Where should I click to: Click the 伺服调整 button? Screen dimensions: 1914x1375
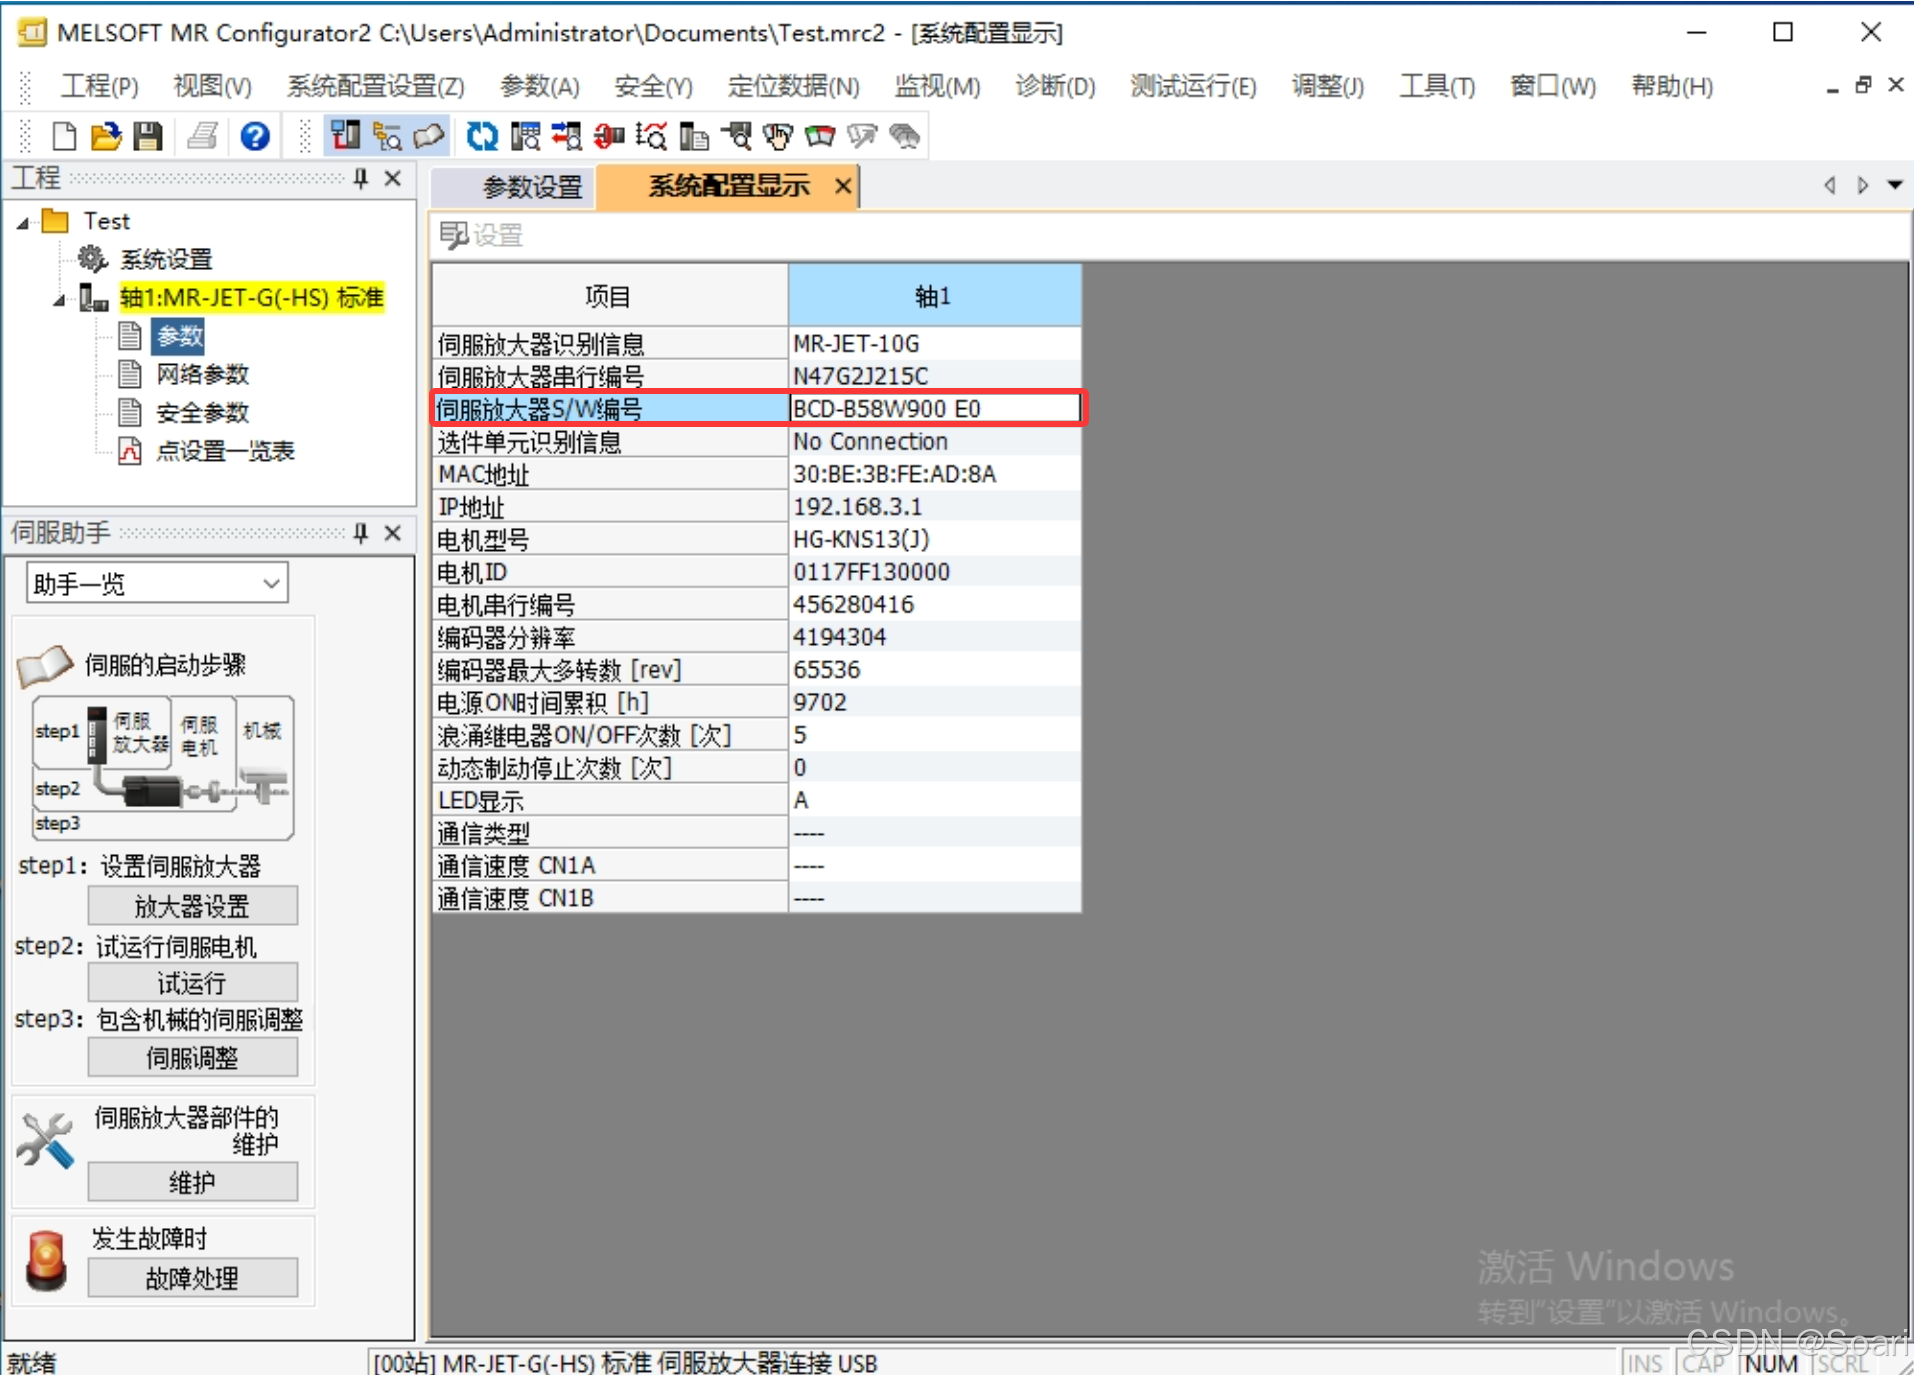pos(192,1057)
